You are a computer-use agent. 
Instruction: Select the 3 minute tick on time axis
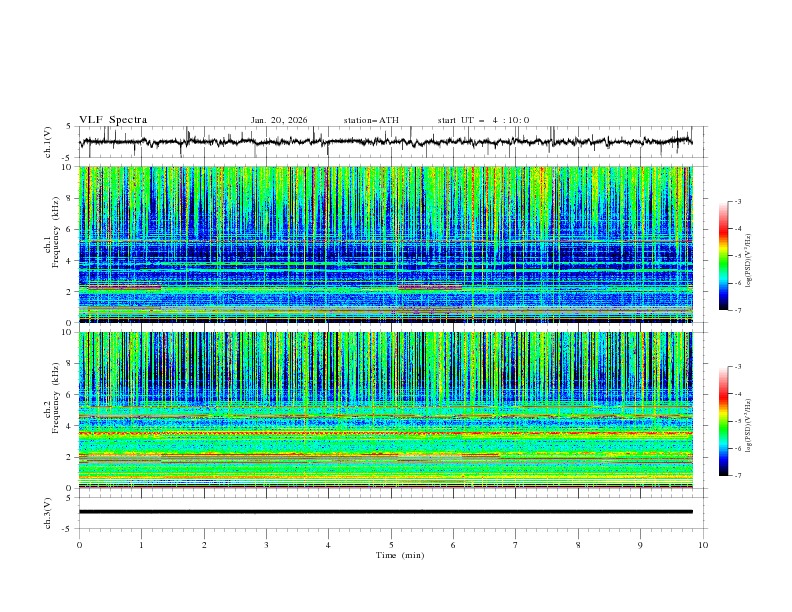(x=266, y=545)
